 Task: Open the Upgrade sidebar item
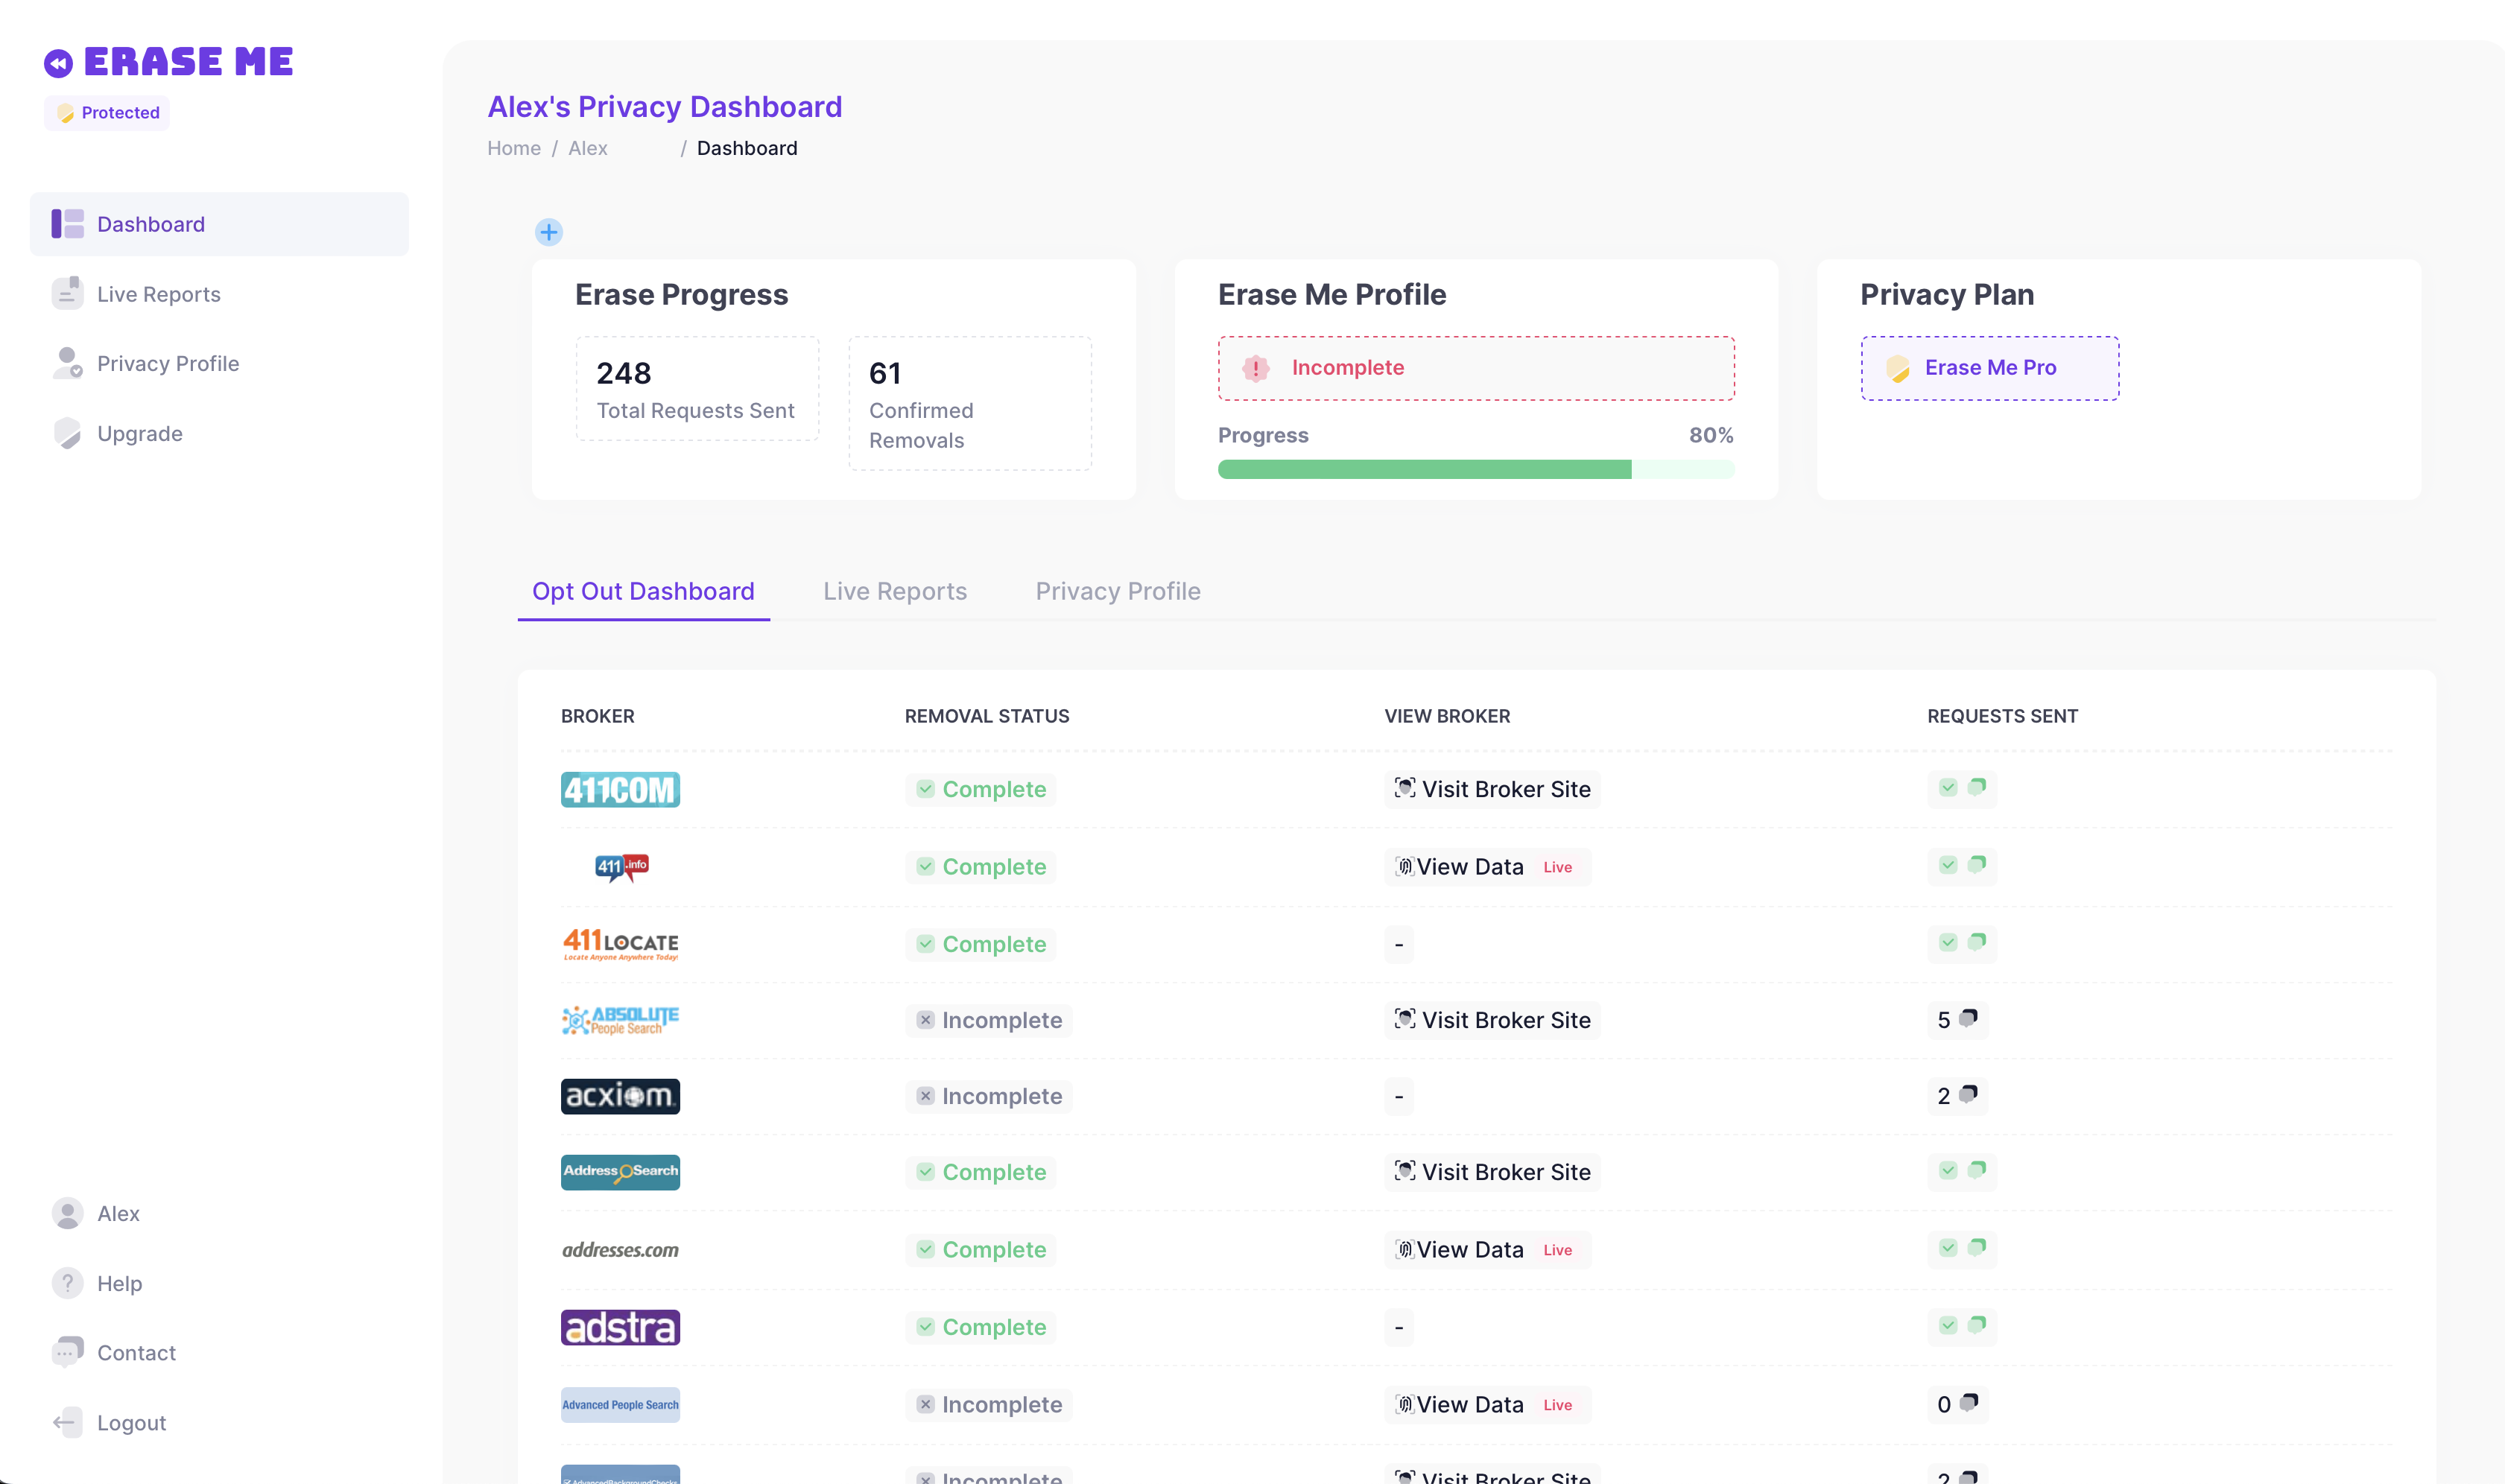tap(219, 433)
